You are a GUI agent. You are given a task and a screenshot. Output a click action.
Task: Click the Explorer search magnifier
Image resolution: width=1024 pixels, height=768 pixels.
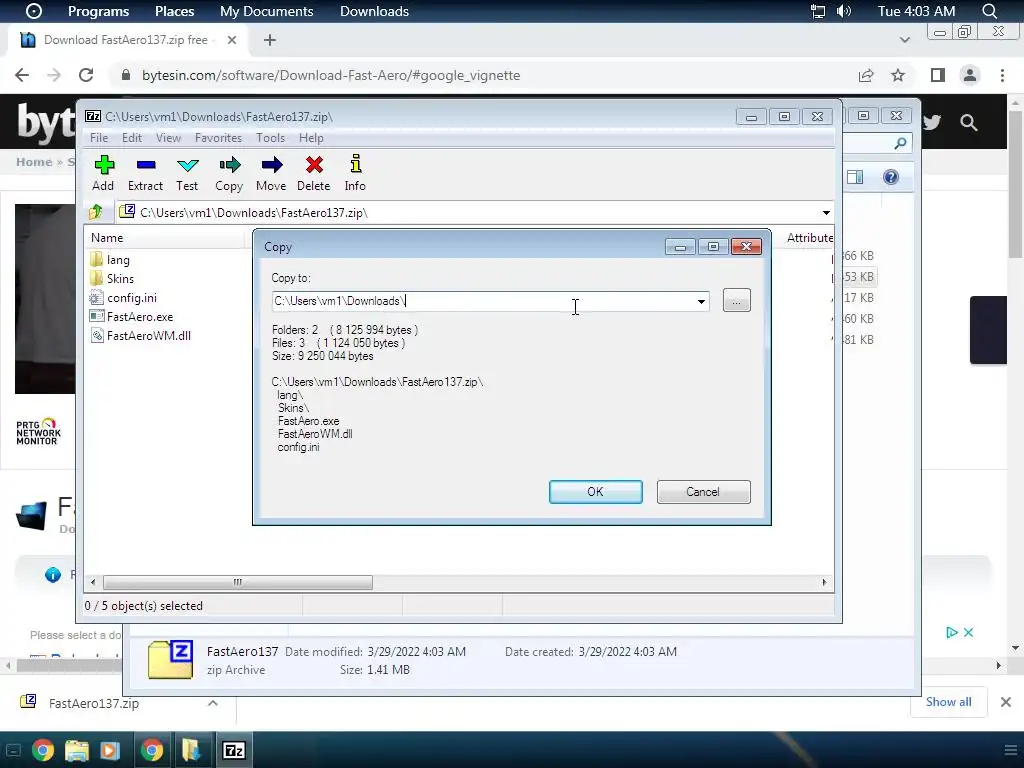pyautogui.click(x=901, y=143)
